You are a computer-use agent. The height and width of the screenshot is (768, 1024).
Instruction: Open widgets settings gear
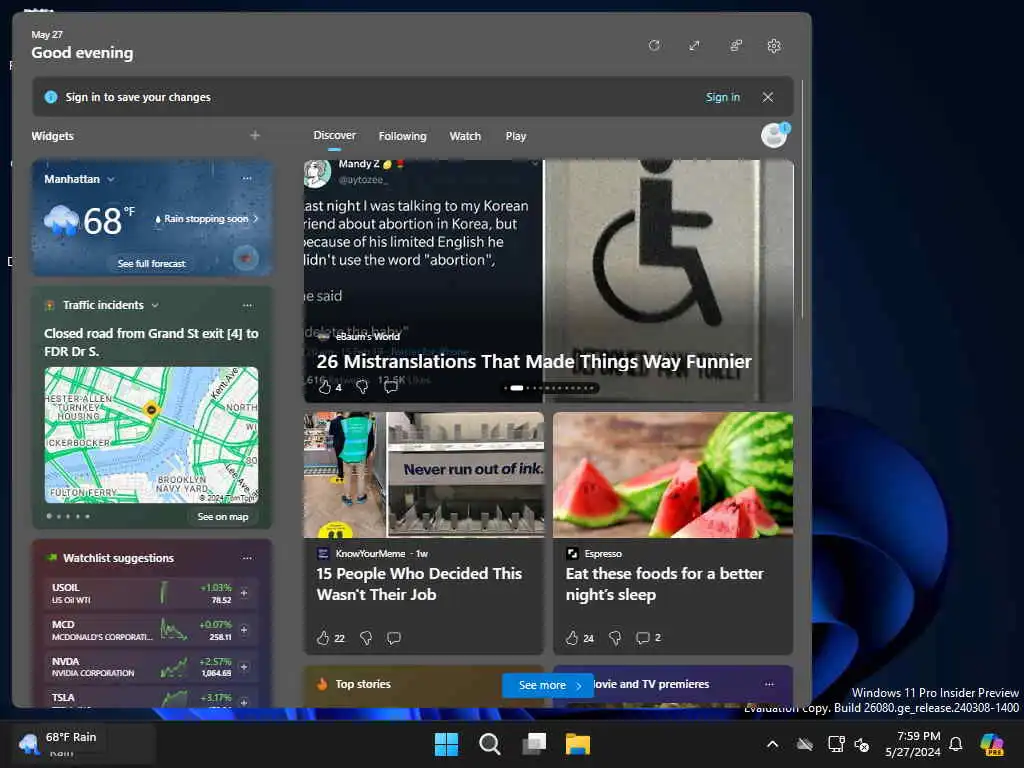pos(774,46)
